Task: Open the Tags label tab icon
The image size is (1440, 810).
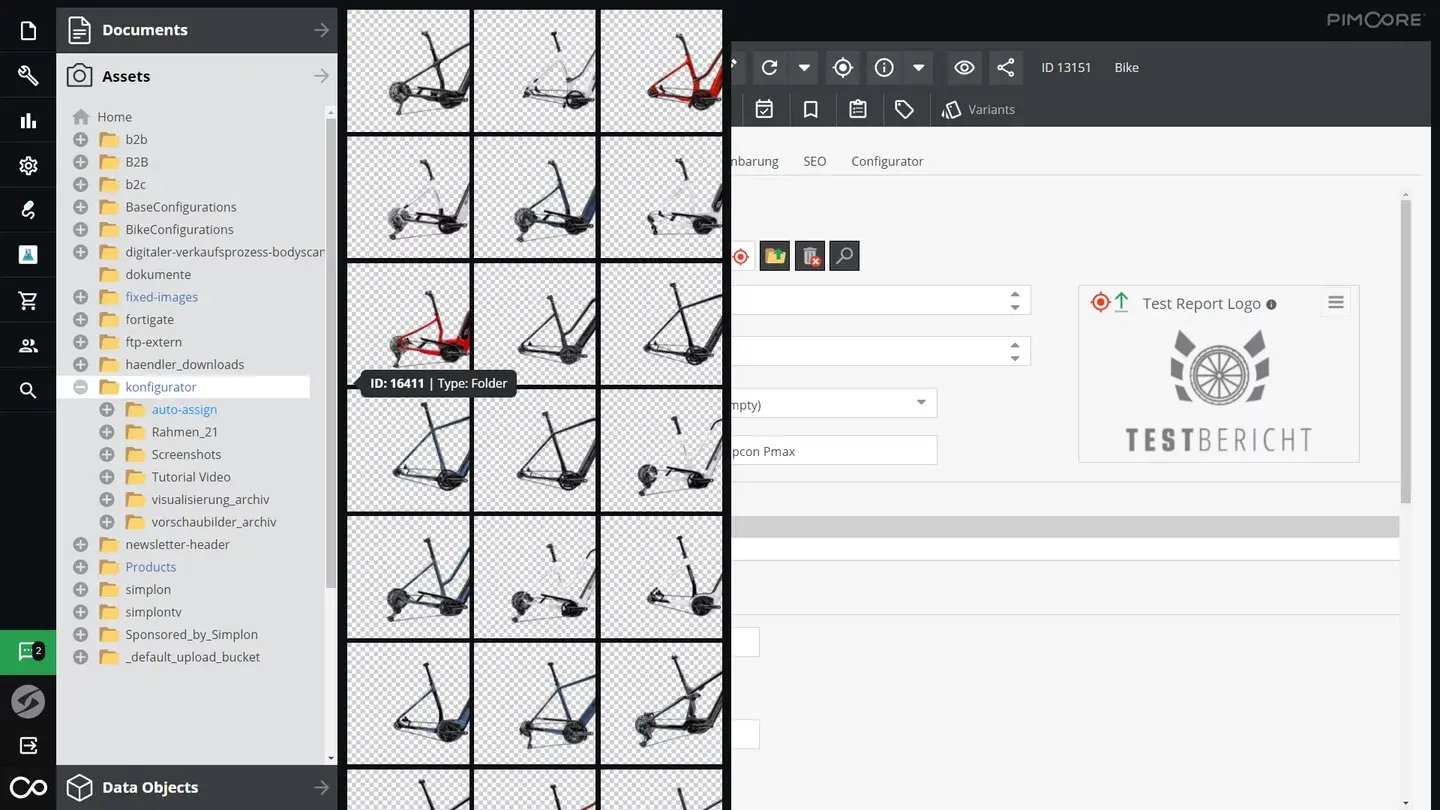Action: click(x=904, y=109)
